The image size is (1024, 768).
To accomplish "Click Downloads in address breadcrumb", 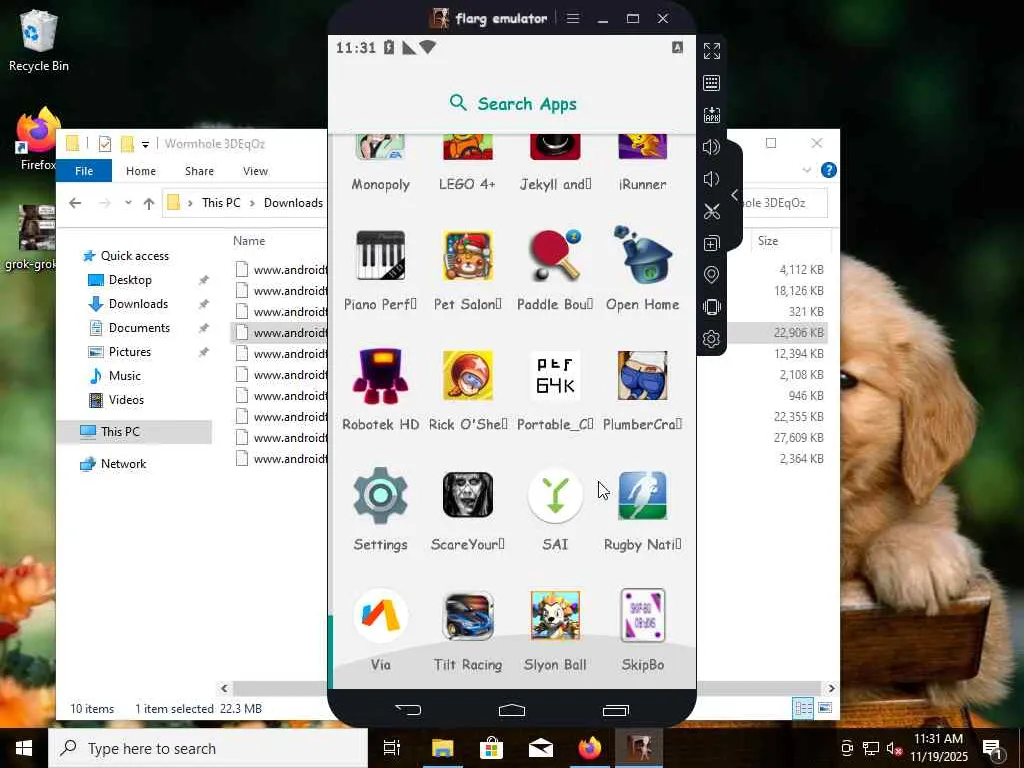I will [293, 203].
